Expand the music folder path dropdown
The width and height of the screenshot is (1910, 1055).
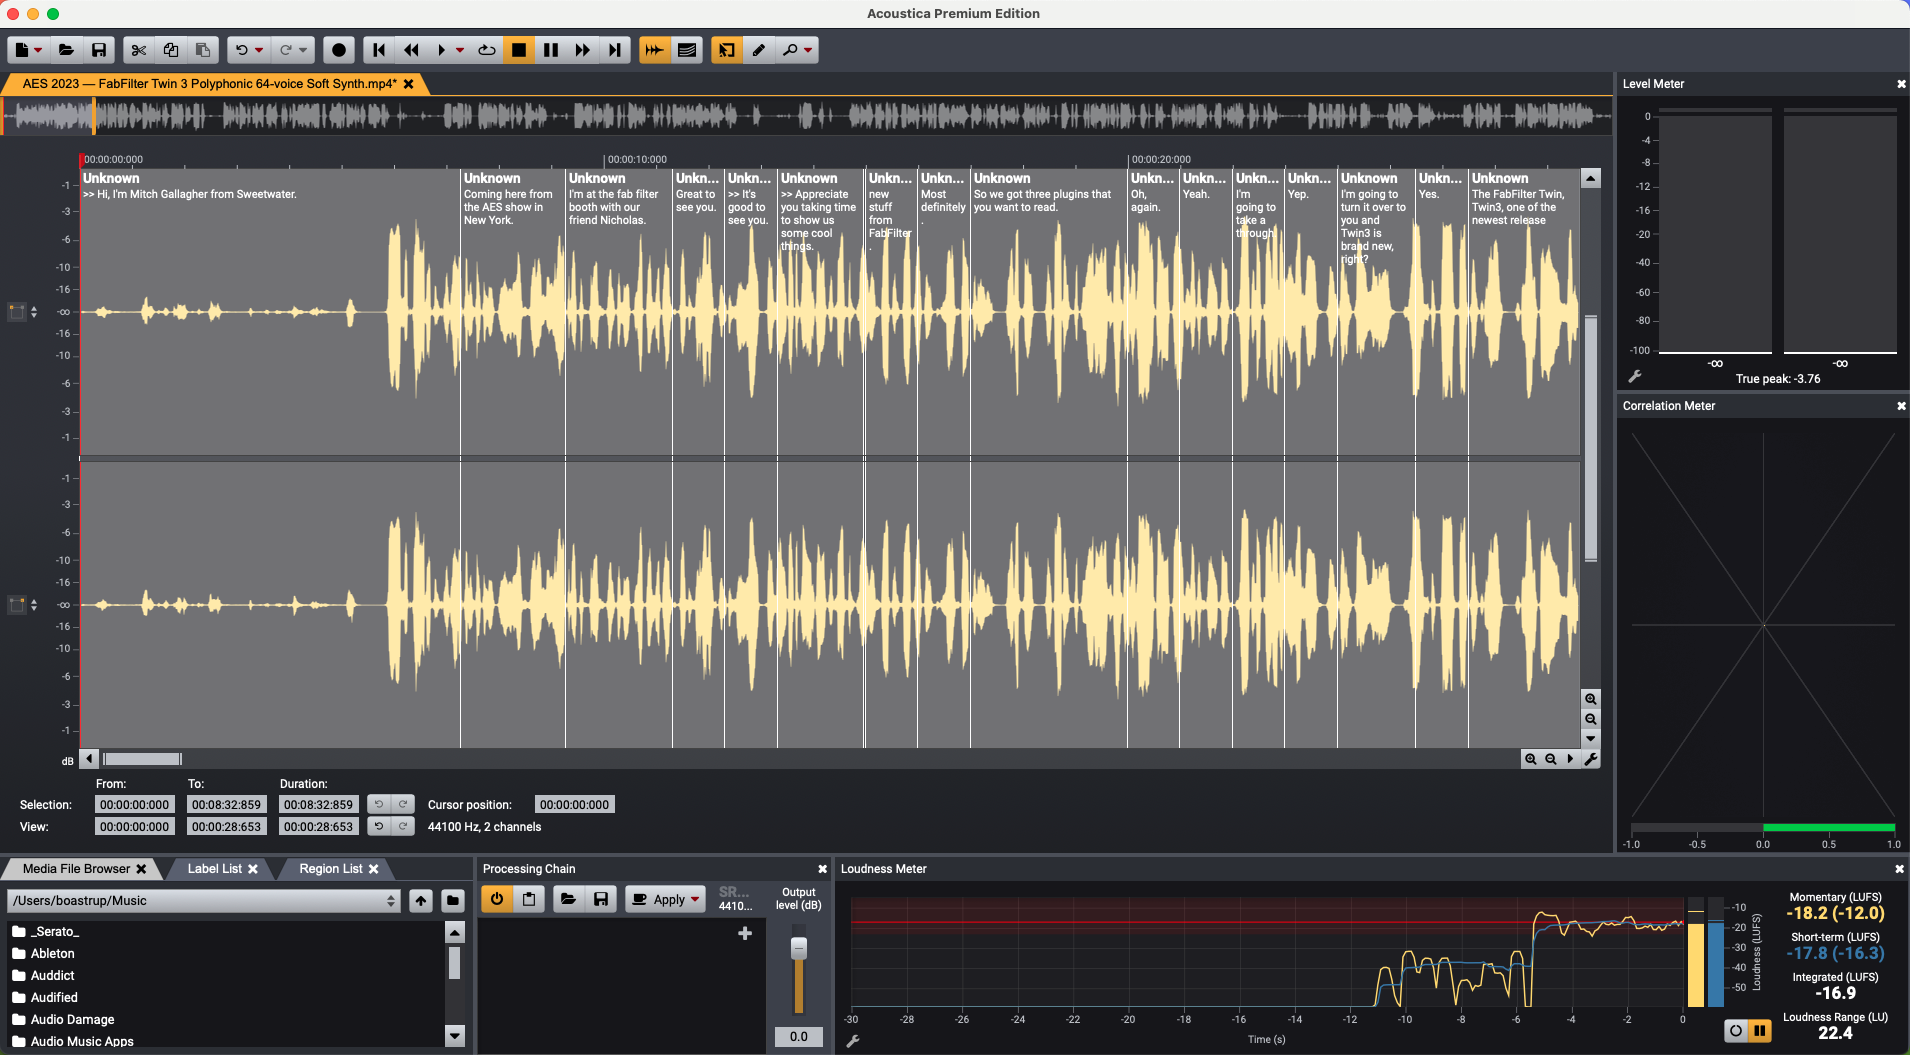pyautogui.click(x=391, y=900)
